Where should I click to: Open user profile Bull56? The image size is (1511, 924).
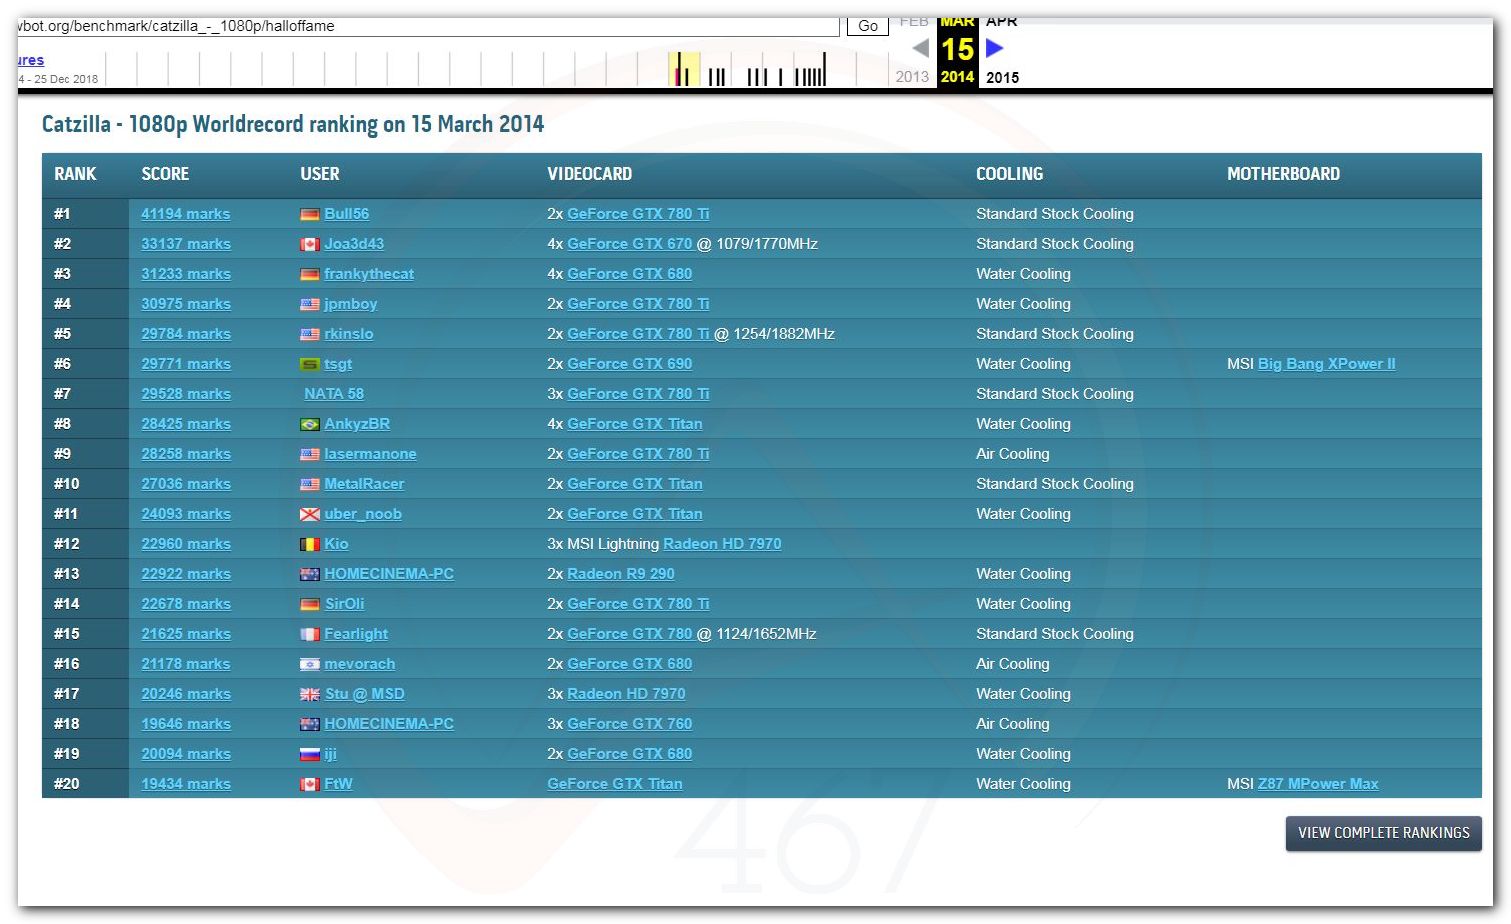pos(347,214)
